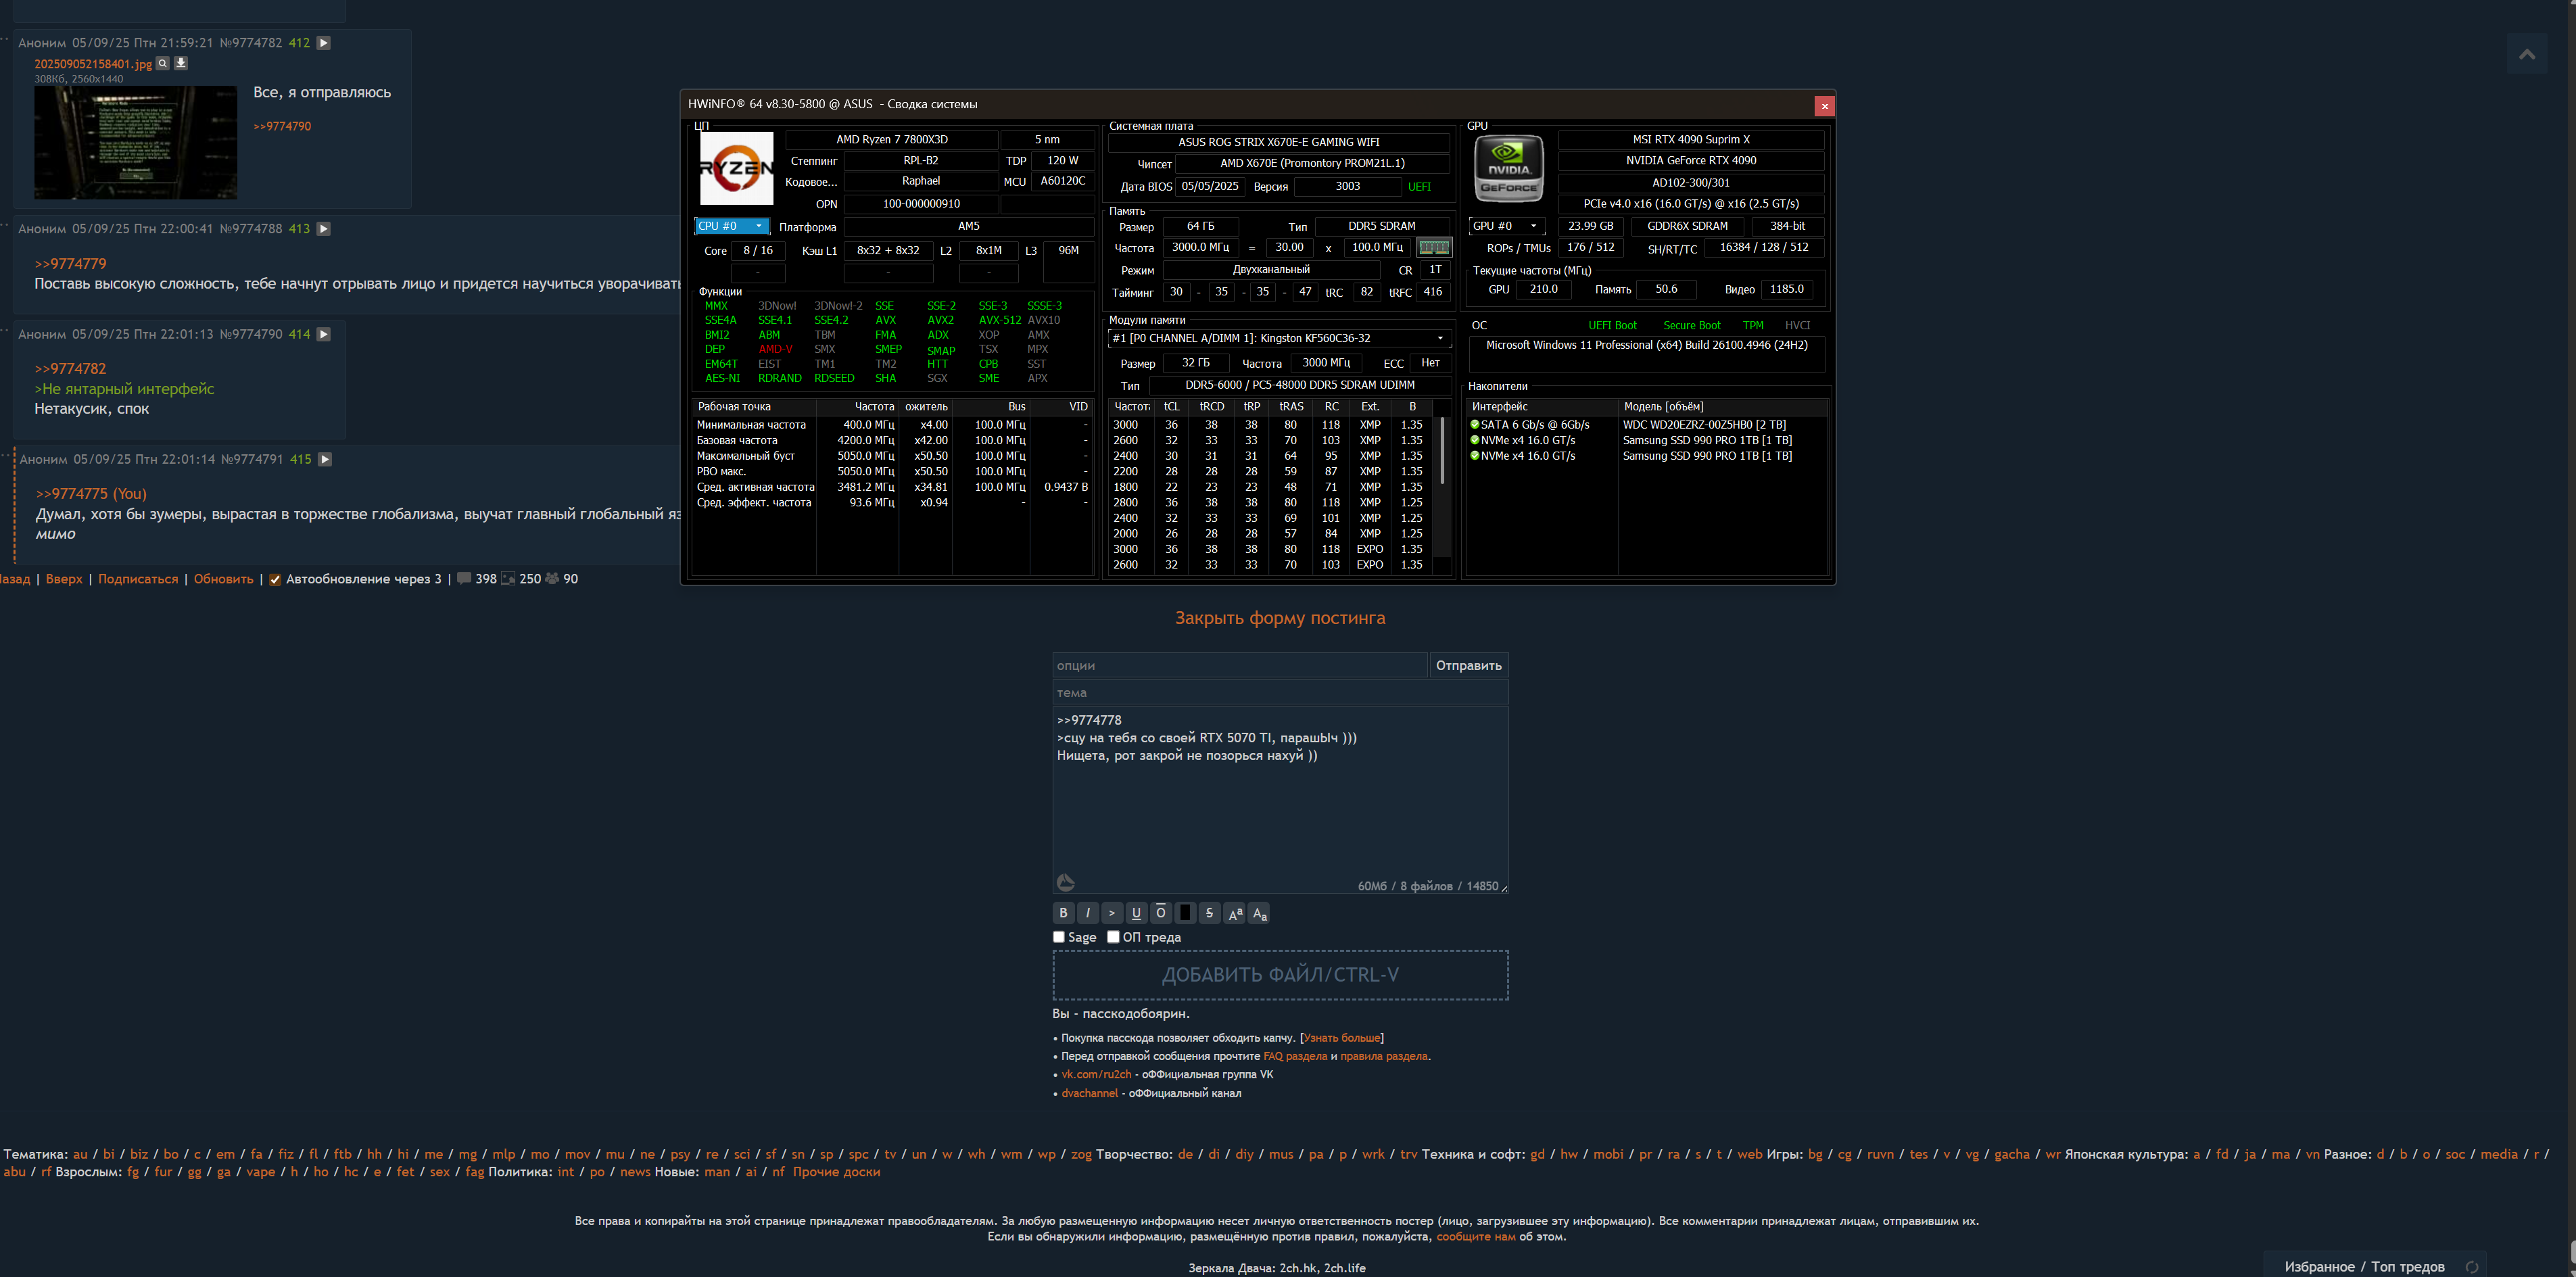
Task: Download the 20250905158401.jpg attachment
Action: point(181,63)
